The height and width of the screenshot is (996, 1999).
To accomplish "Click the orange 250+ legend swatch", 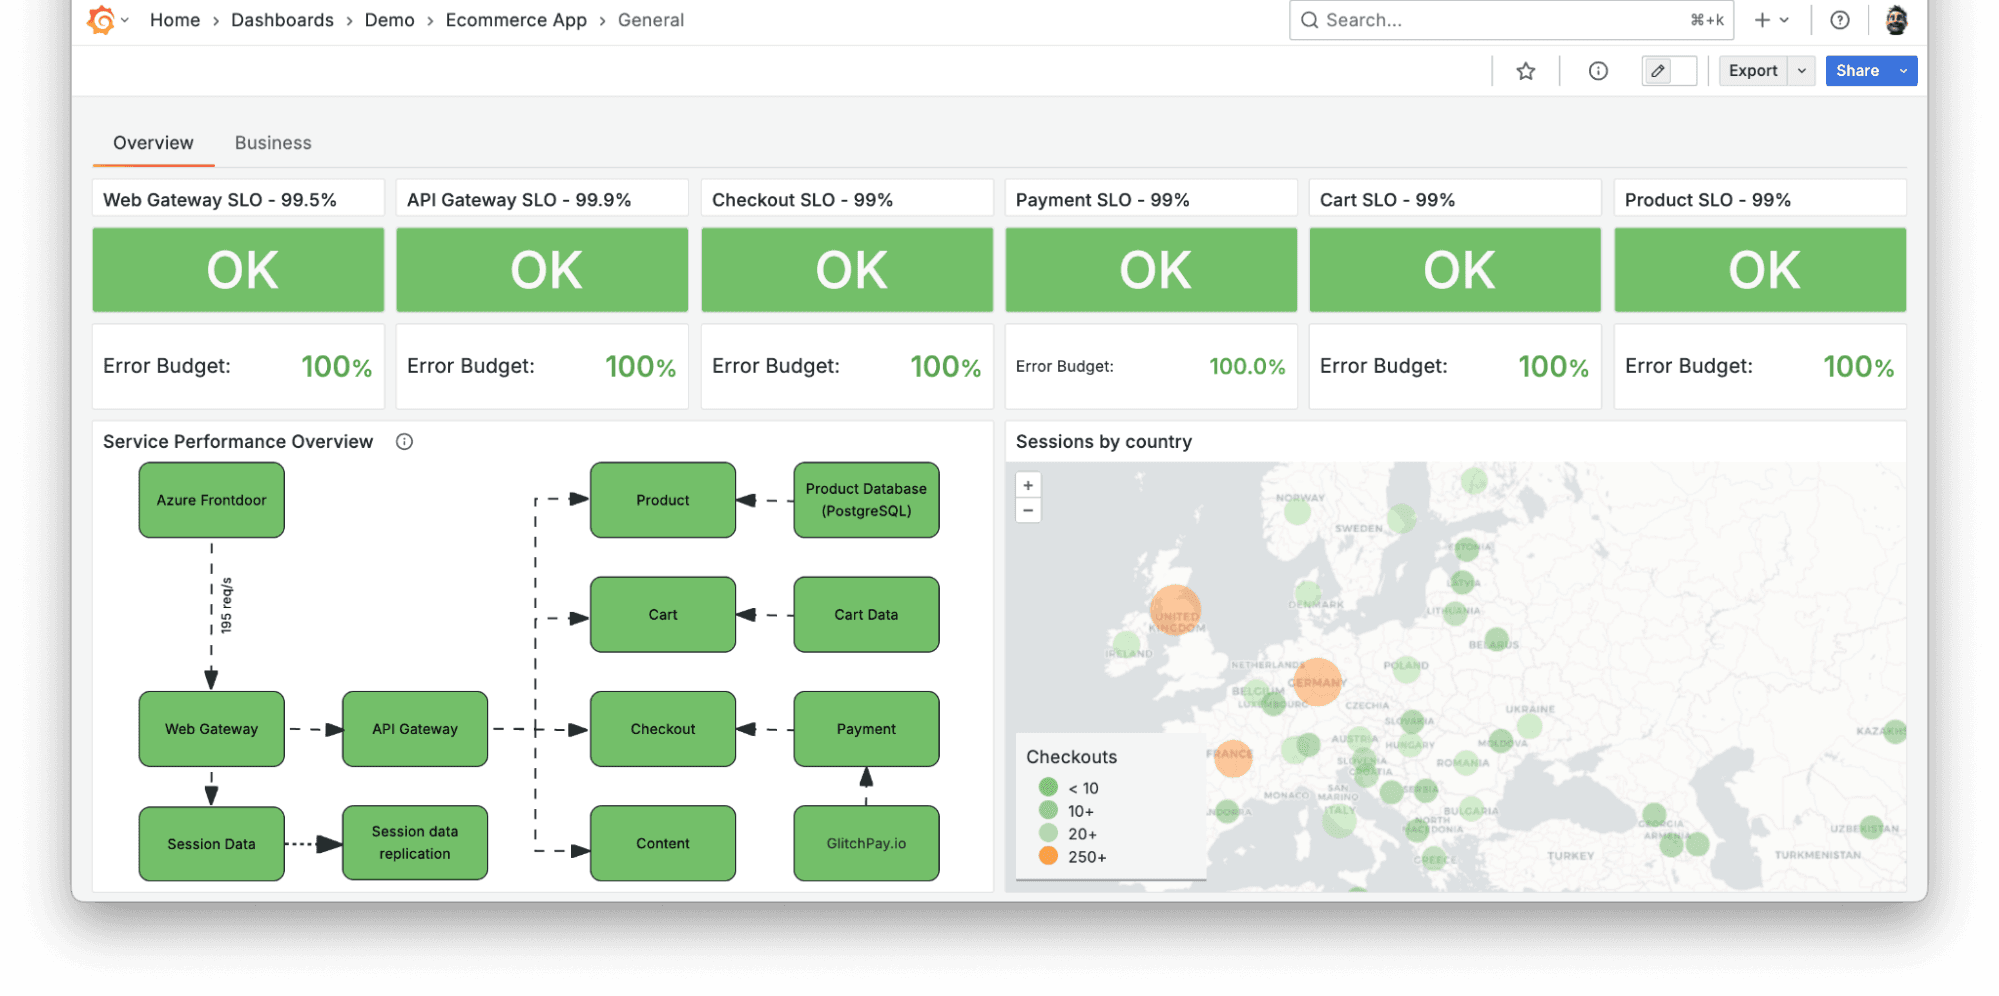I will point(1048,856).
